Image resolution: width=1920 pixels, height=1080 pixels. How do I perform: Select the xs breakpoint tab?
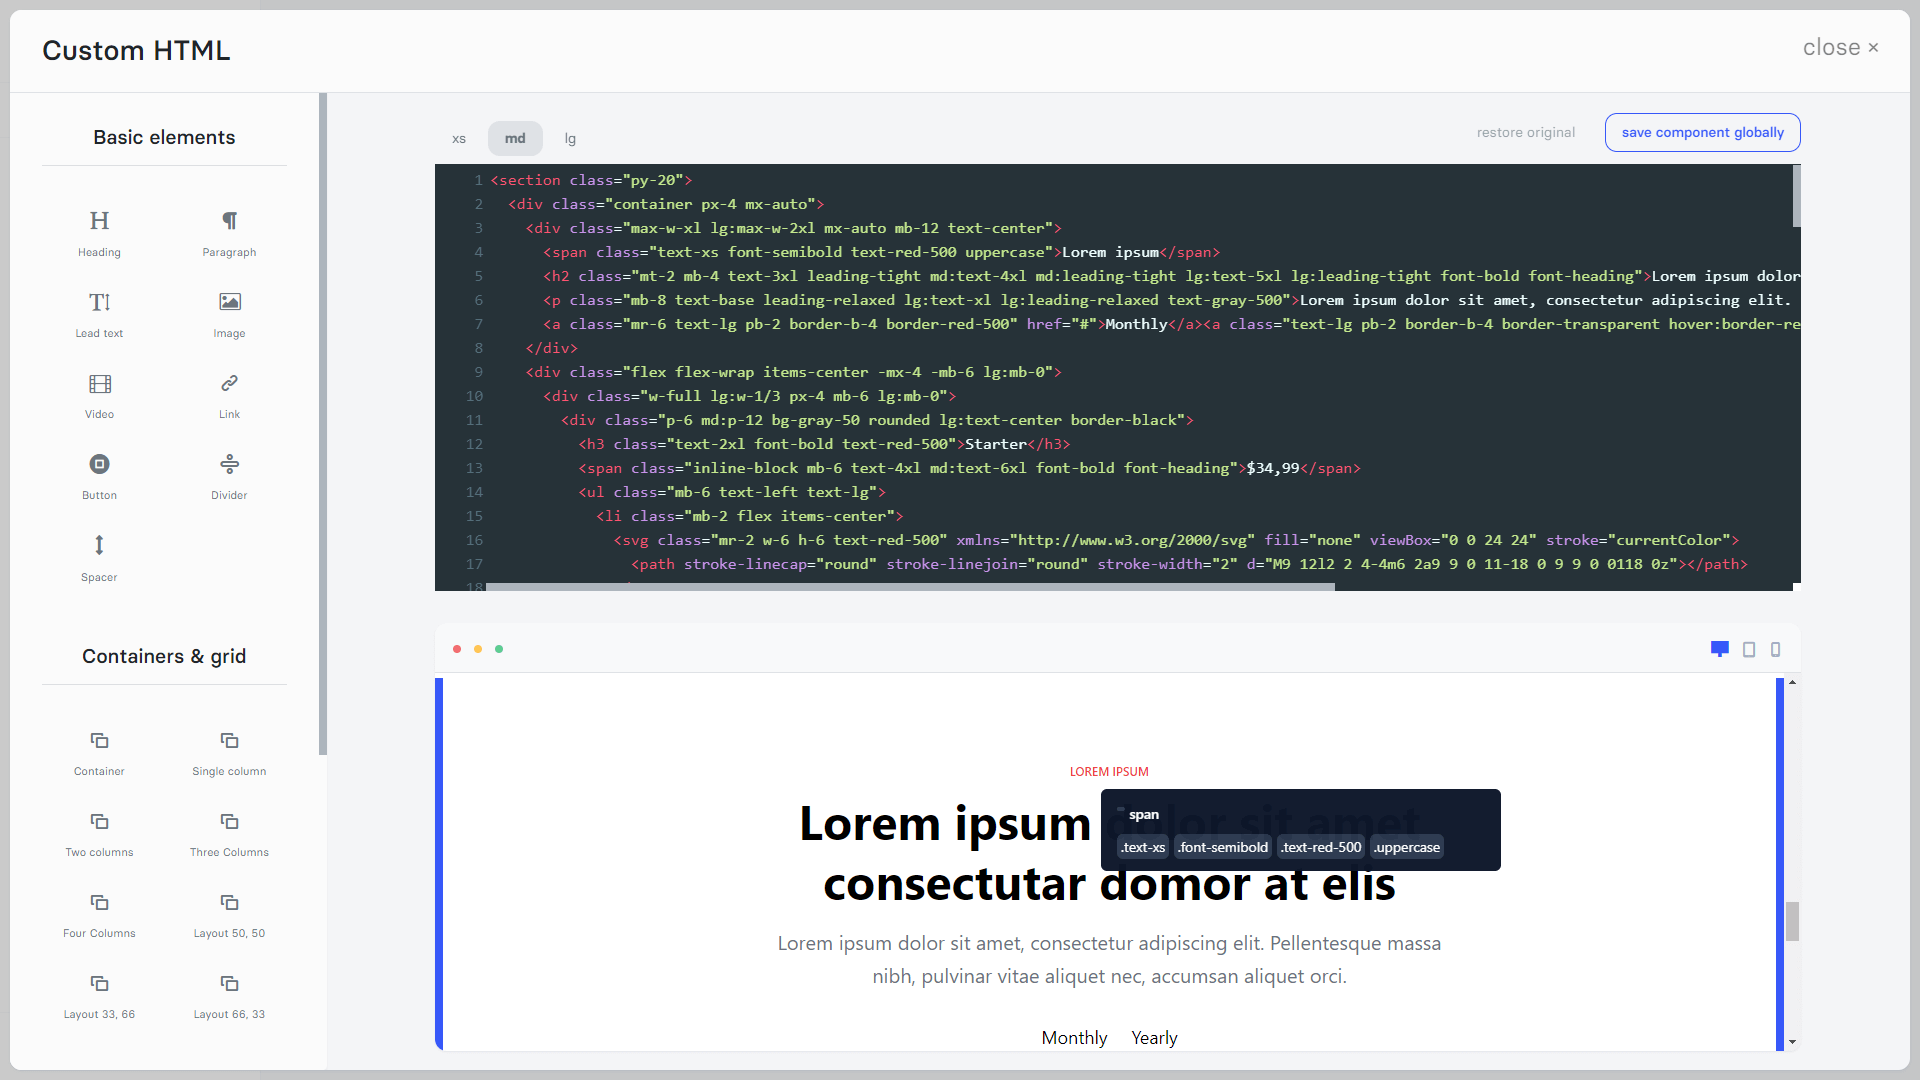pyautogui.click(x=459, y=138)
